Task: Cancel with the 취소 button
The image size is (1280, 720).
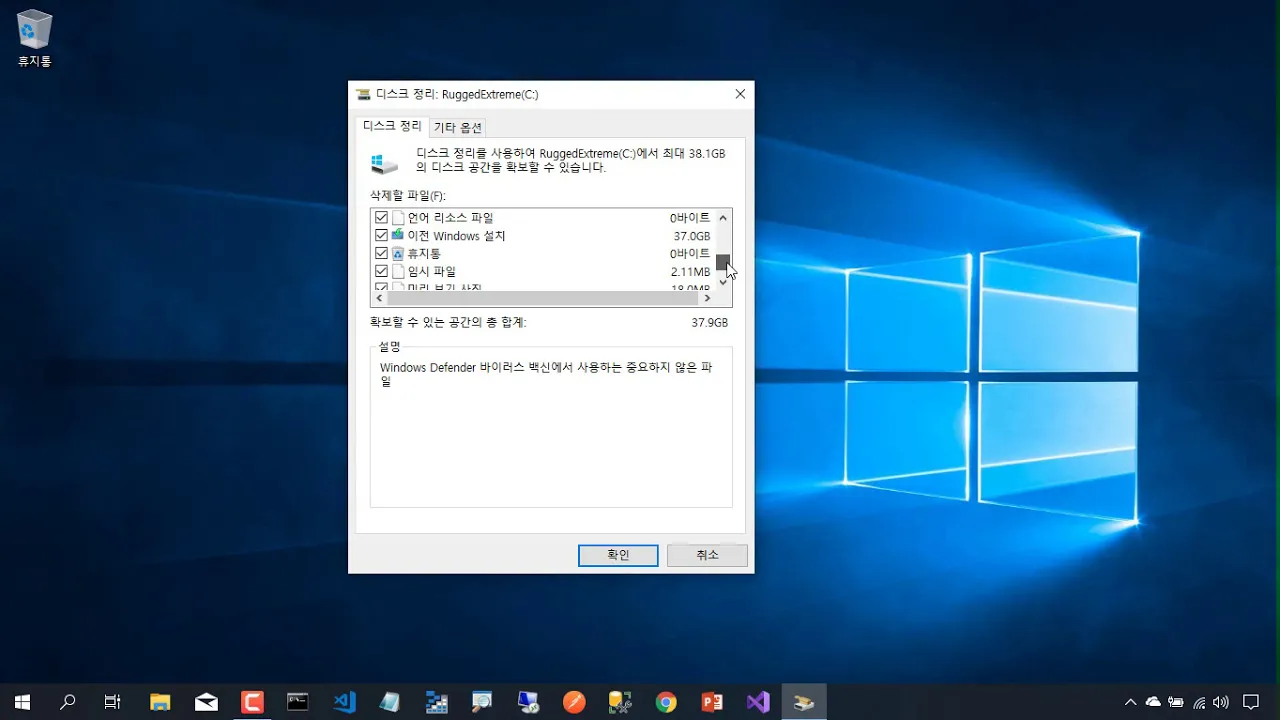Action: 707,555
